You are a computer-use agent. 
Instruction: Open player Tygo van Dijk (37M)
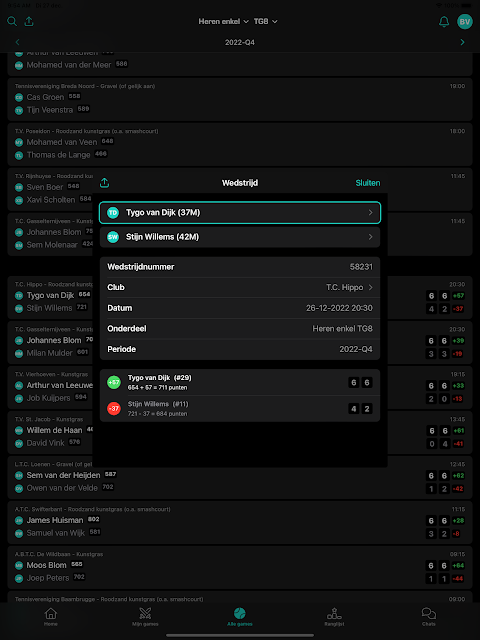tap(240, 213)
